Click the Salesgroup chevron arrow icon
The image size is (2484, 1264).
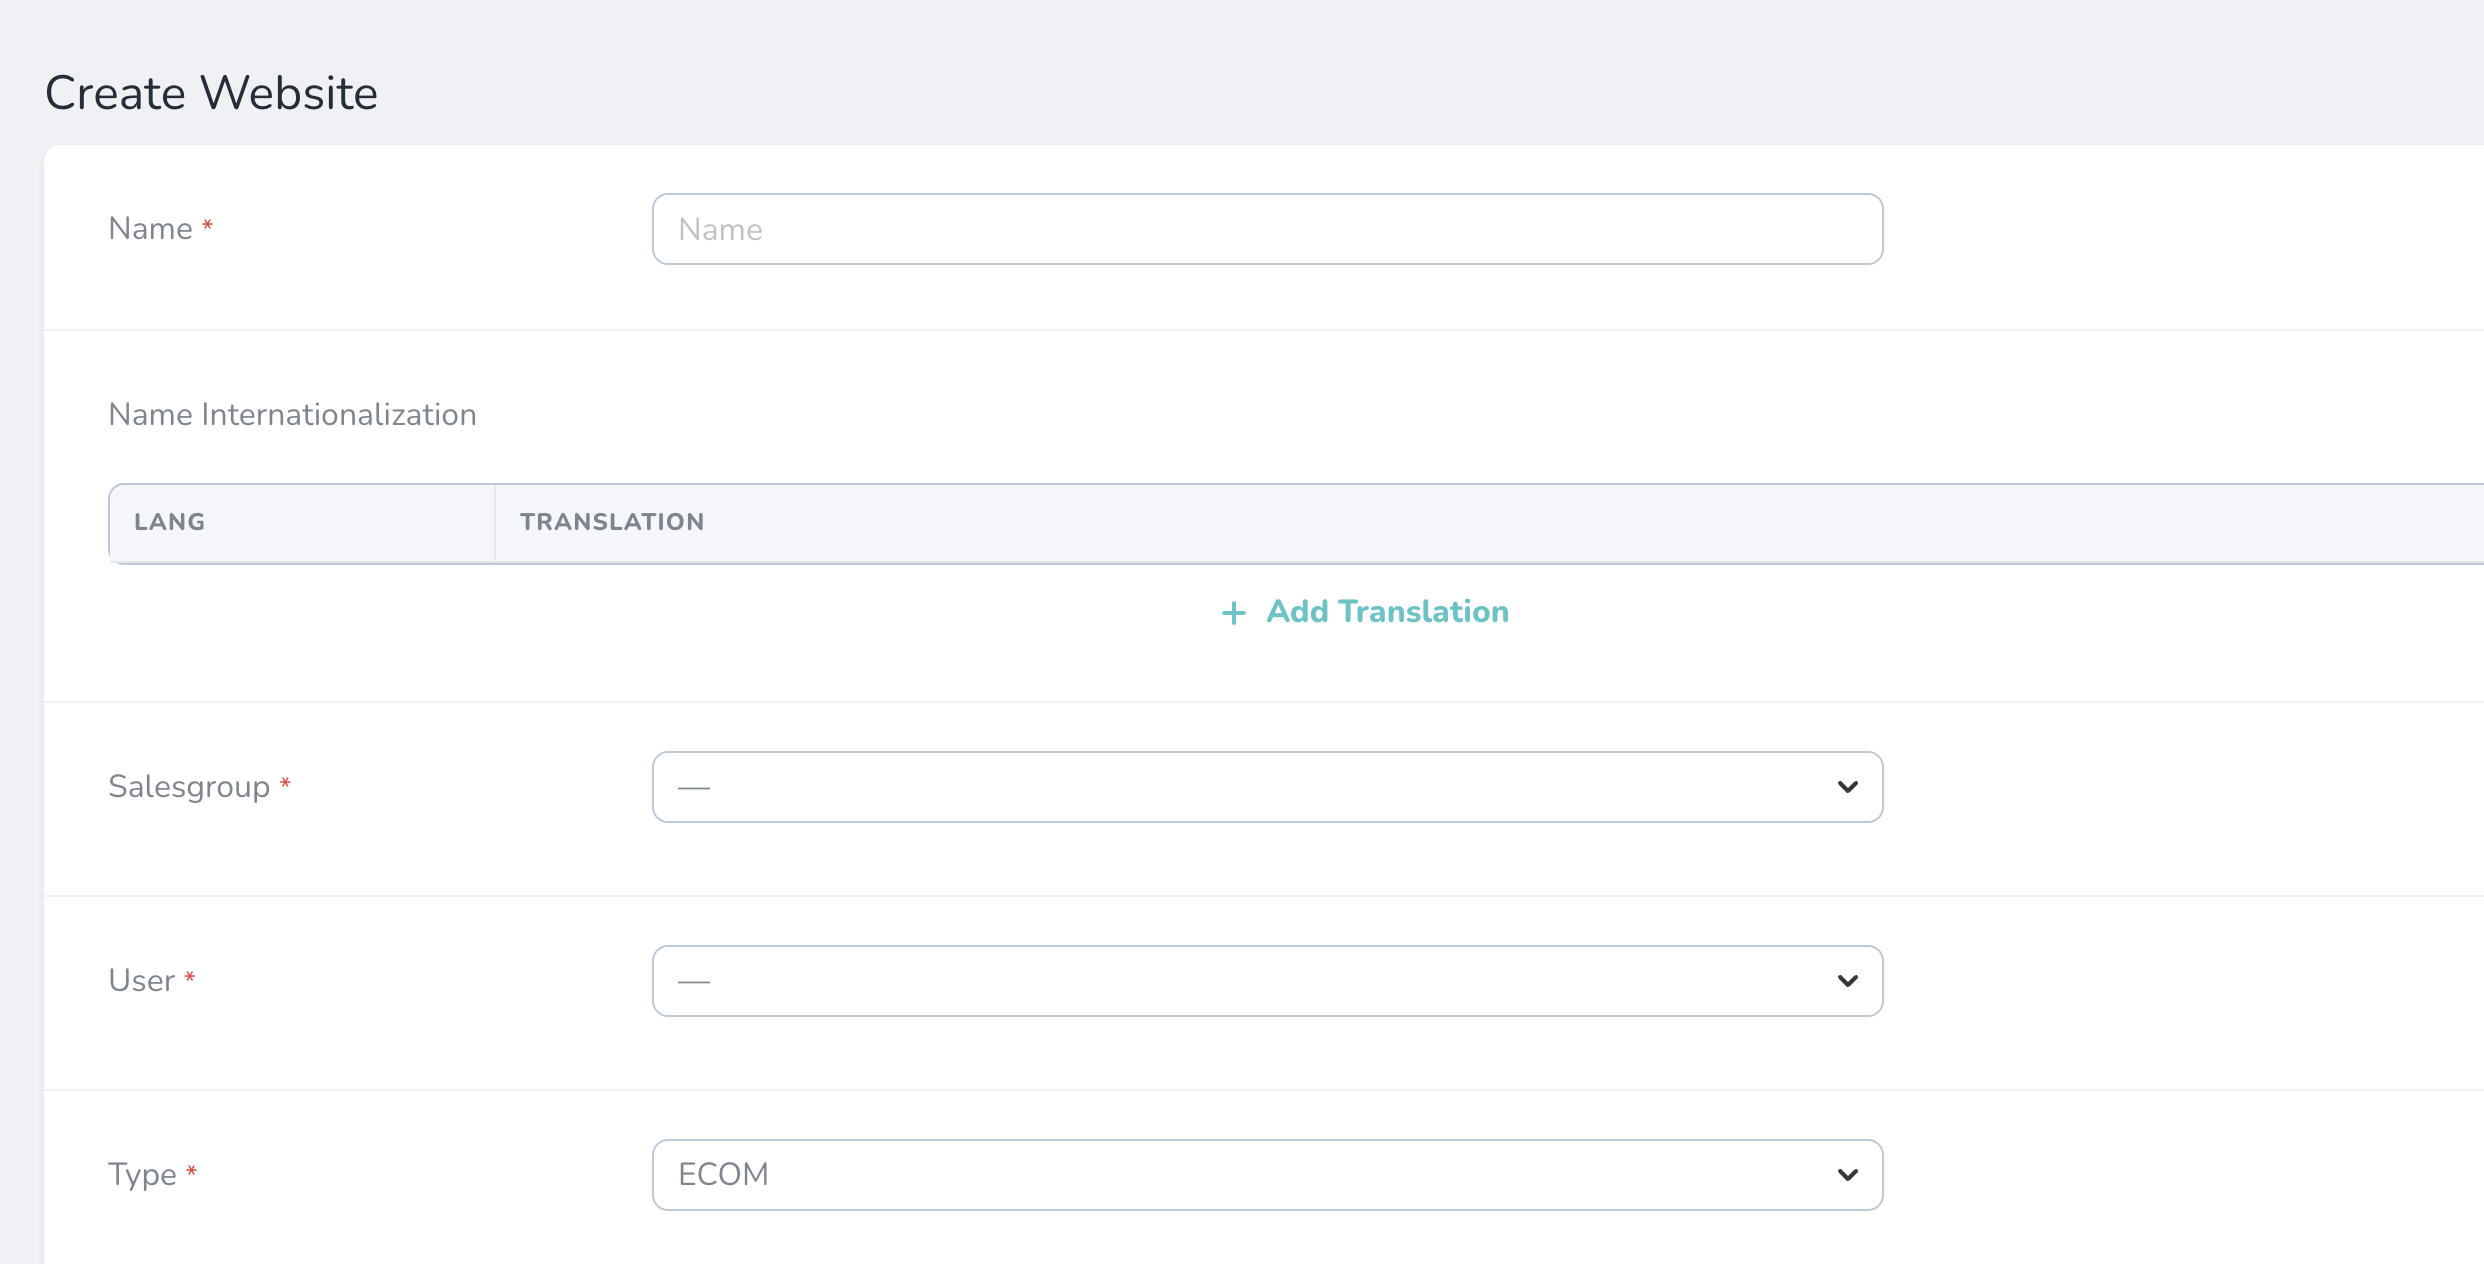[x=1847, y=787]
